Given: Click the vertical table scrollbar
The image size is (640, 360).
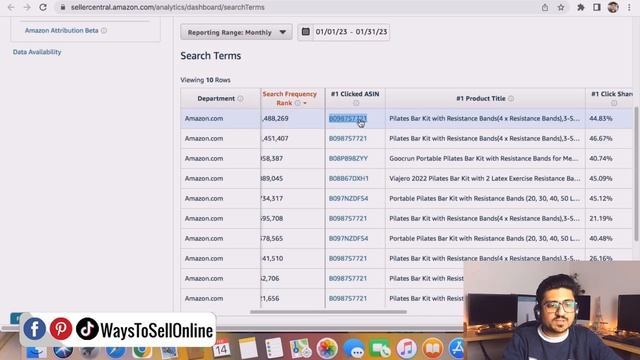Looking at the screenshot, I should (x=636, y=173).
